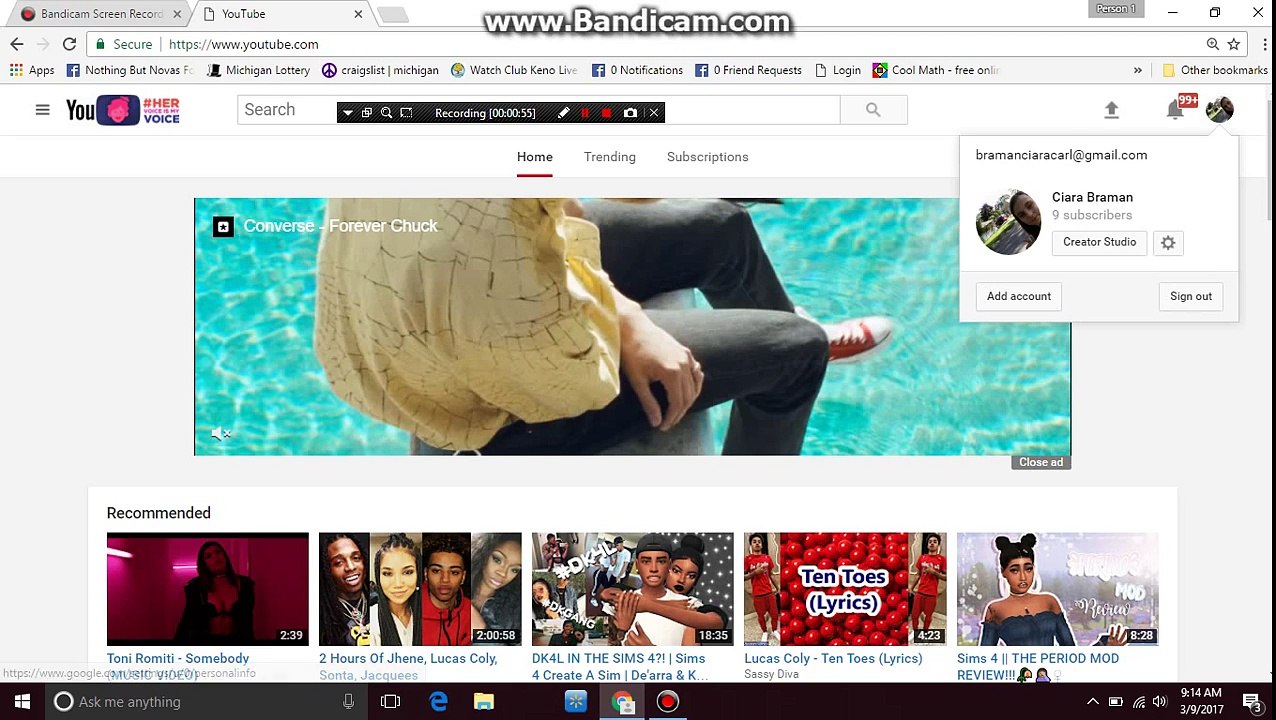This screenshot has height=720, width=1276.
Task: Stop the Bandicam recording
Action: coord(607,113)
